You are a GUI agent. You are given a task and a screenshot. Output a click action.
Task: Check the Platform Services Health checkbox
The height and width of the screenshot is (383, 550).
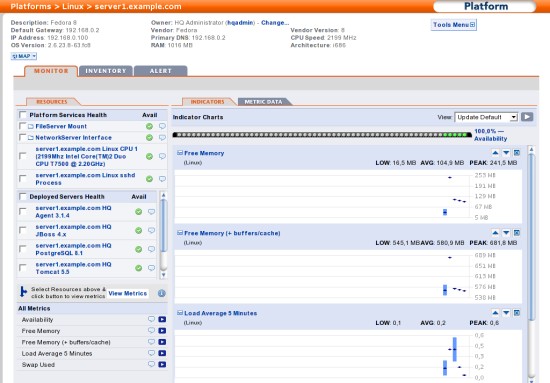pyautogui.click(x=23, y=115)
